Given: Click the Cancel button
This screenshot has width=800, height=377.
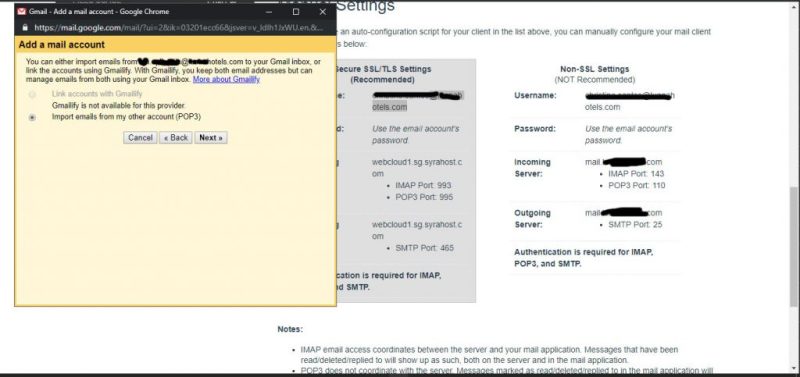Looking at the screenshot, I should coord(140,138).
